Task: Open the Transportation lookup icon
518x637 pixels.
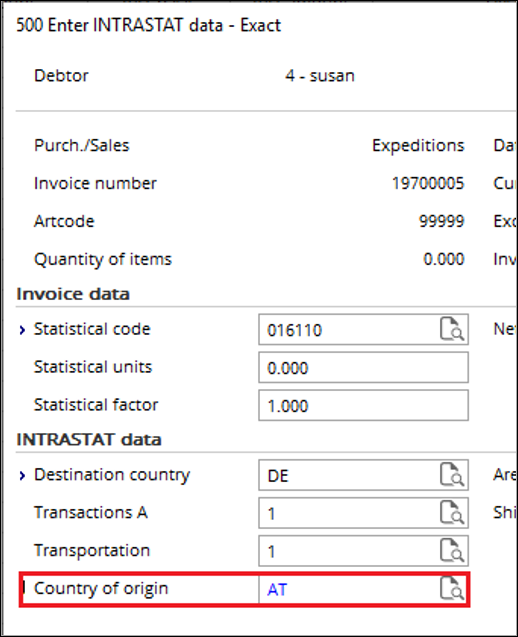Action: [452, 550]
